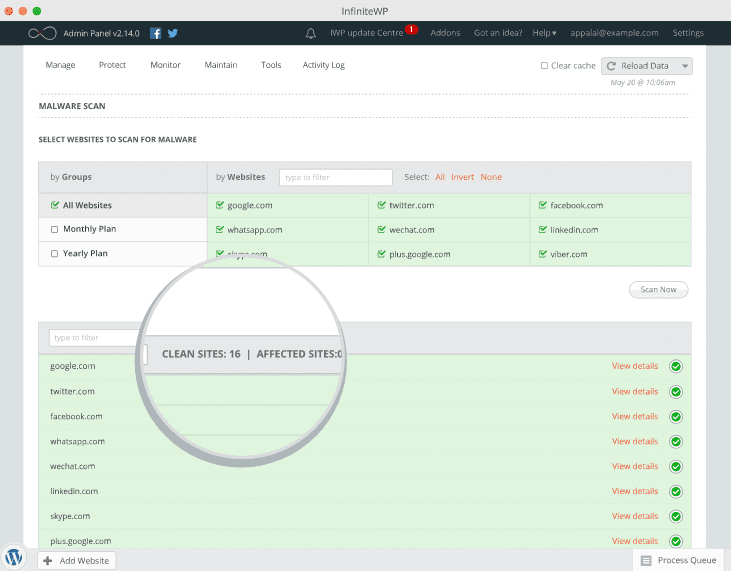Open the Help dropdown menu
This screenshot has height=571, width=731.
pyautogui.click(x=544, y=33)
